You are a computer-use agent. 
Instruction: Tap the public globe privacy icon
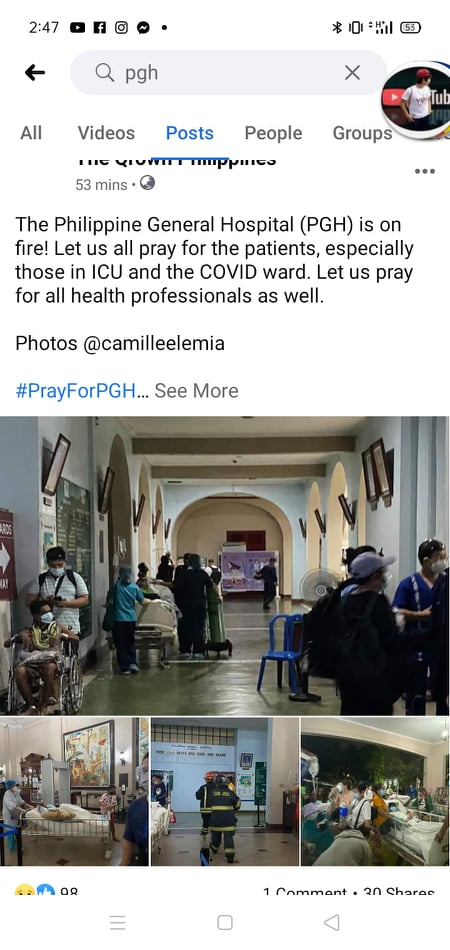[147, 183]
